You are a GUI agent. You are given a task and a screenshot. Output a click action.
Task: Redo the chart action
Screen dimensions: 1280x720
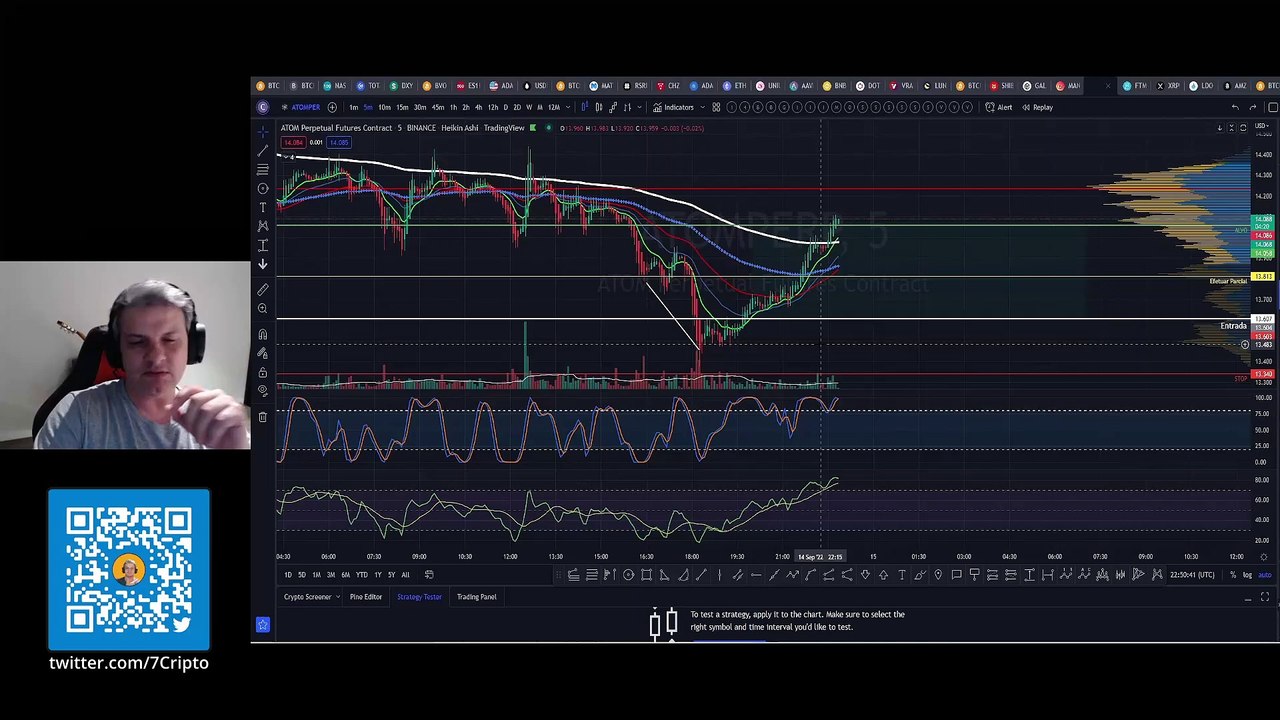tap(1253, 107)
